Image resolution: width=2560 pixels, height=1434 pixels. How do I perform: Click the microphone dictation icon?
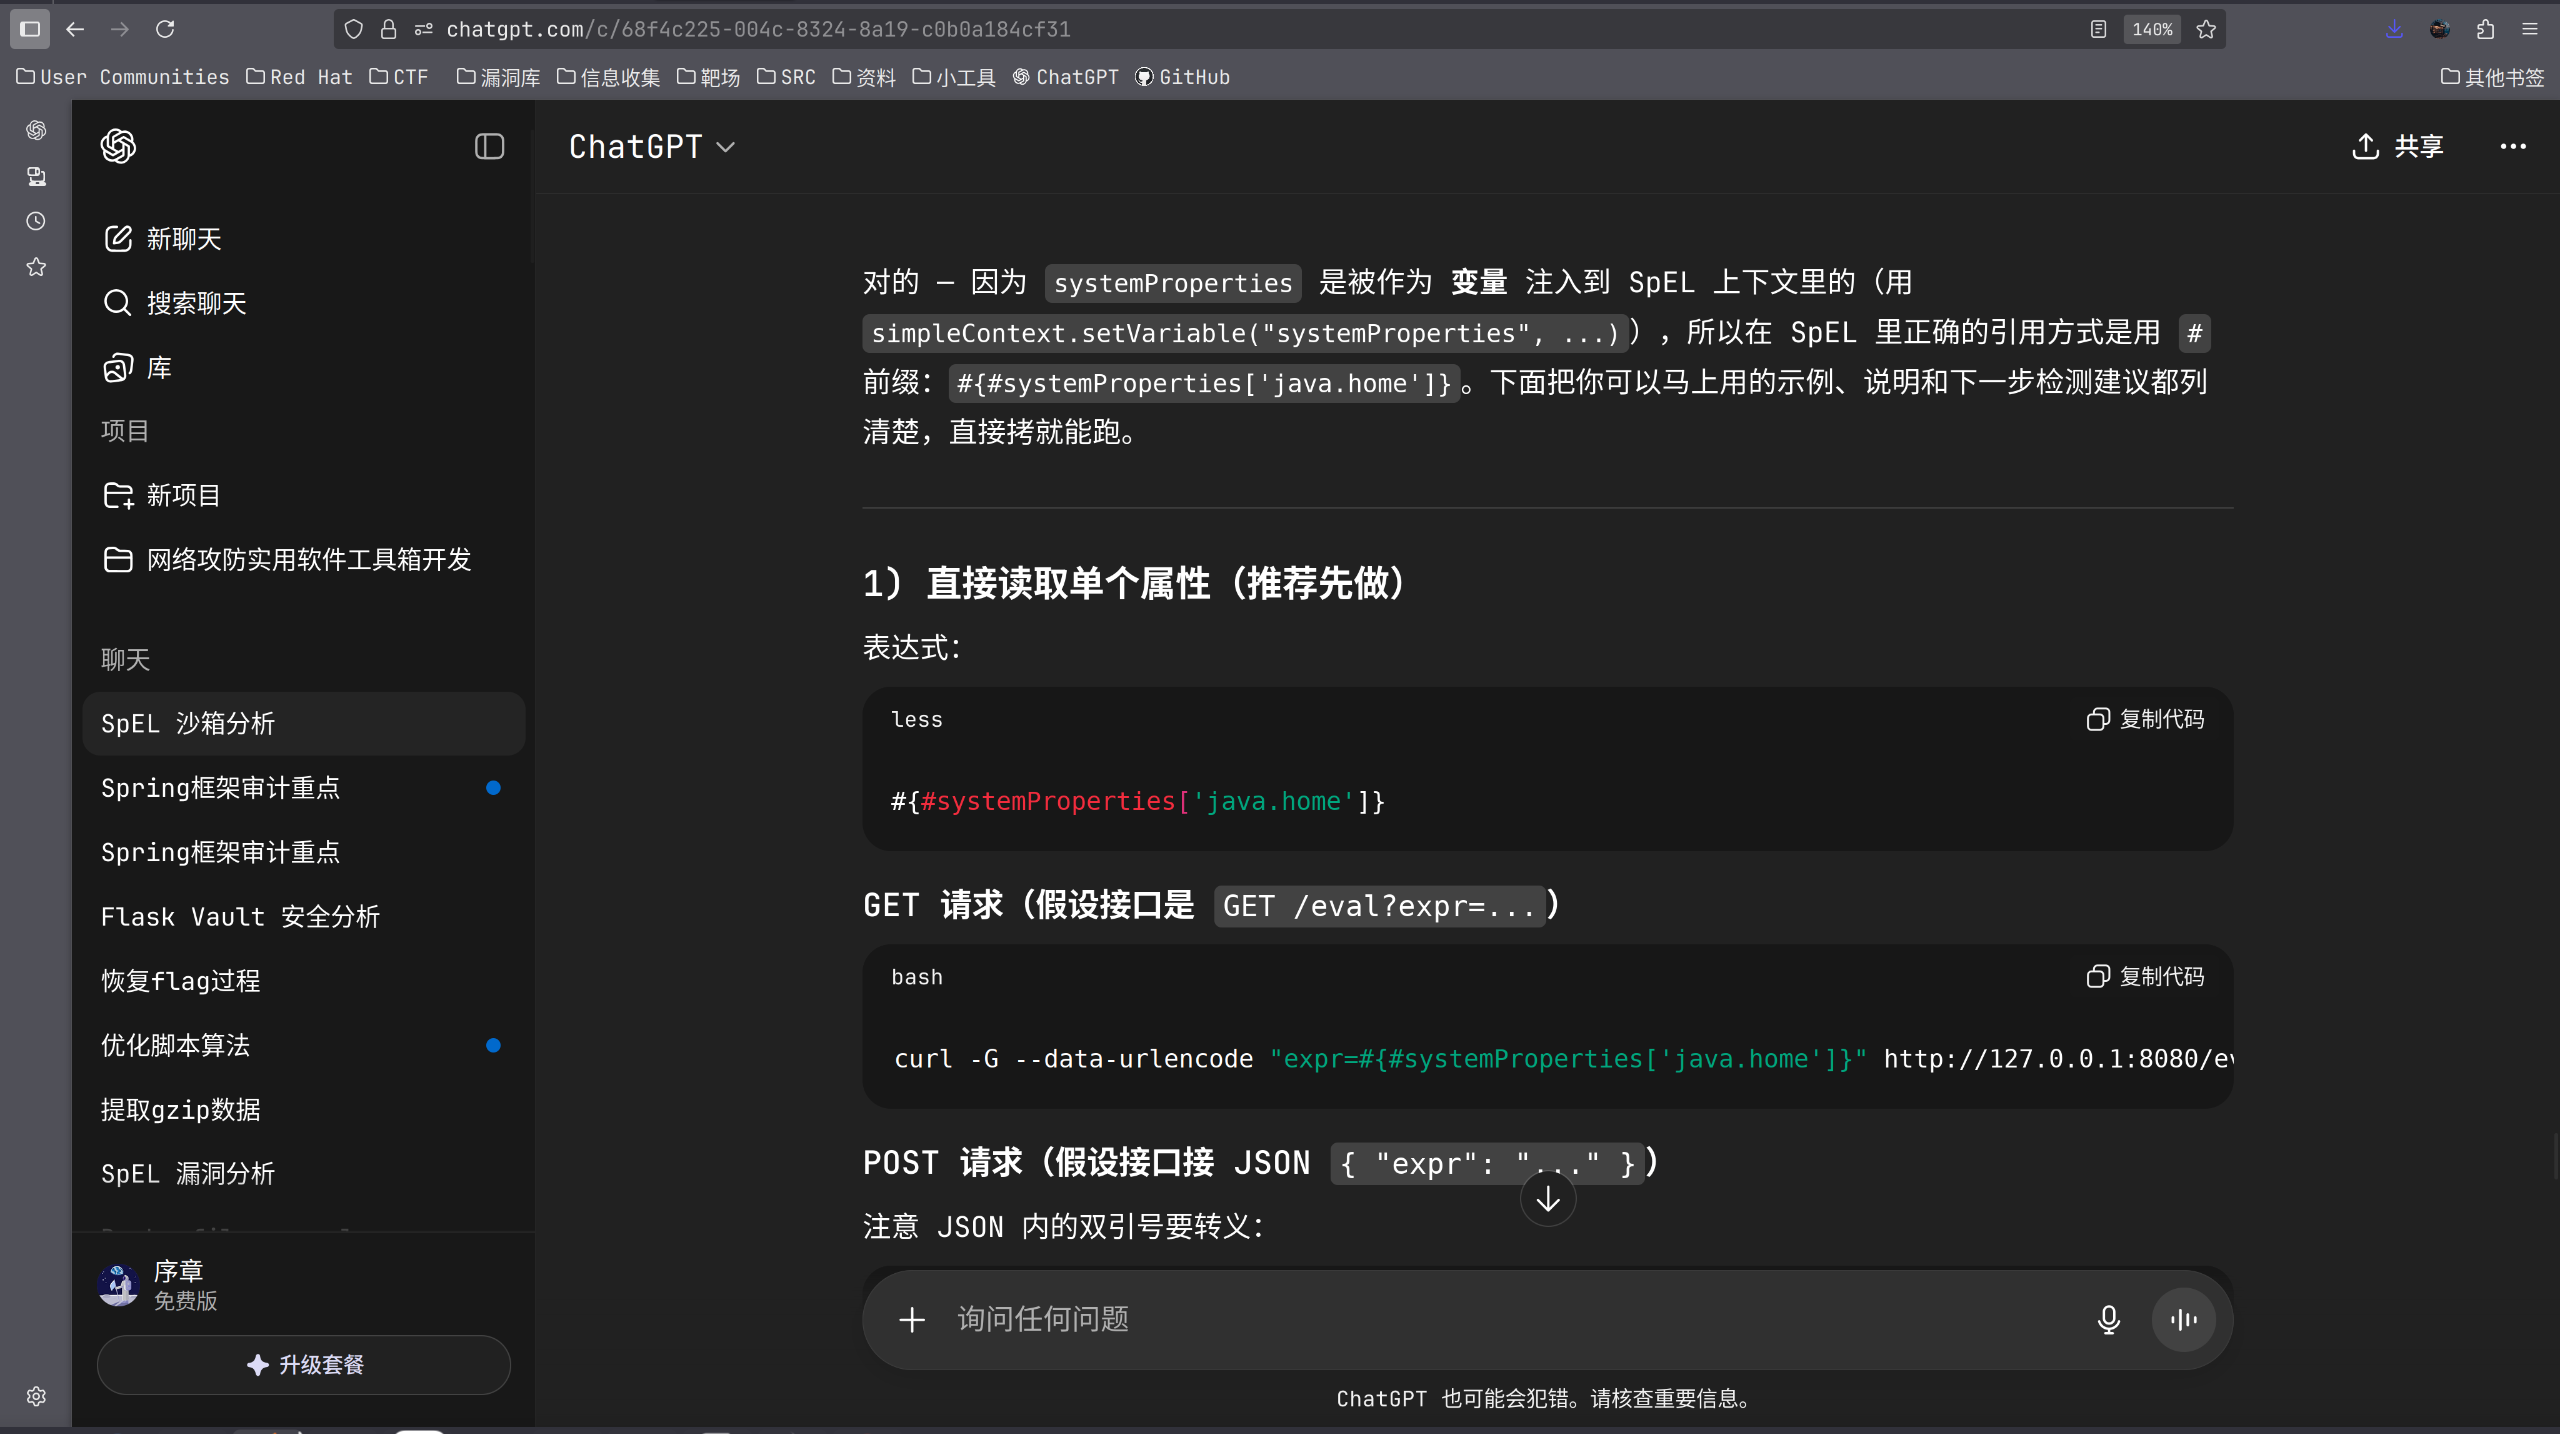coord(2108,1319)
